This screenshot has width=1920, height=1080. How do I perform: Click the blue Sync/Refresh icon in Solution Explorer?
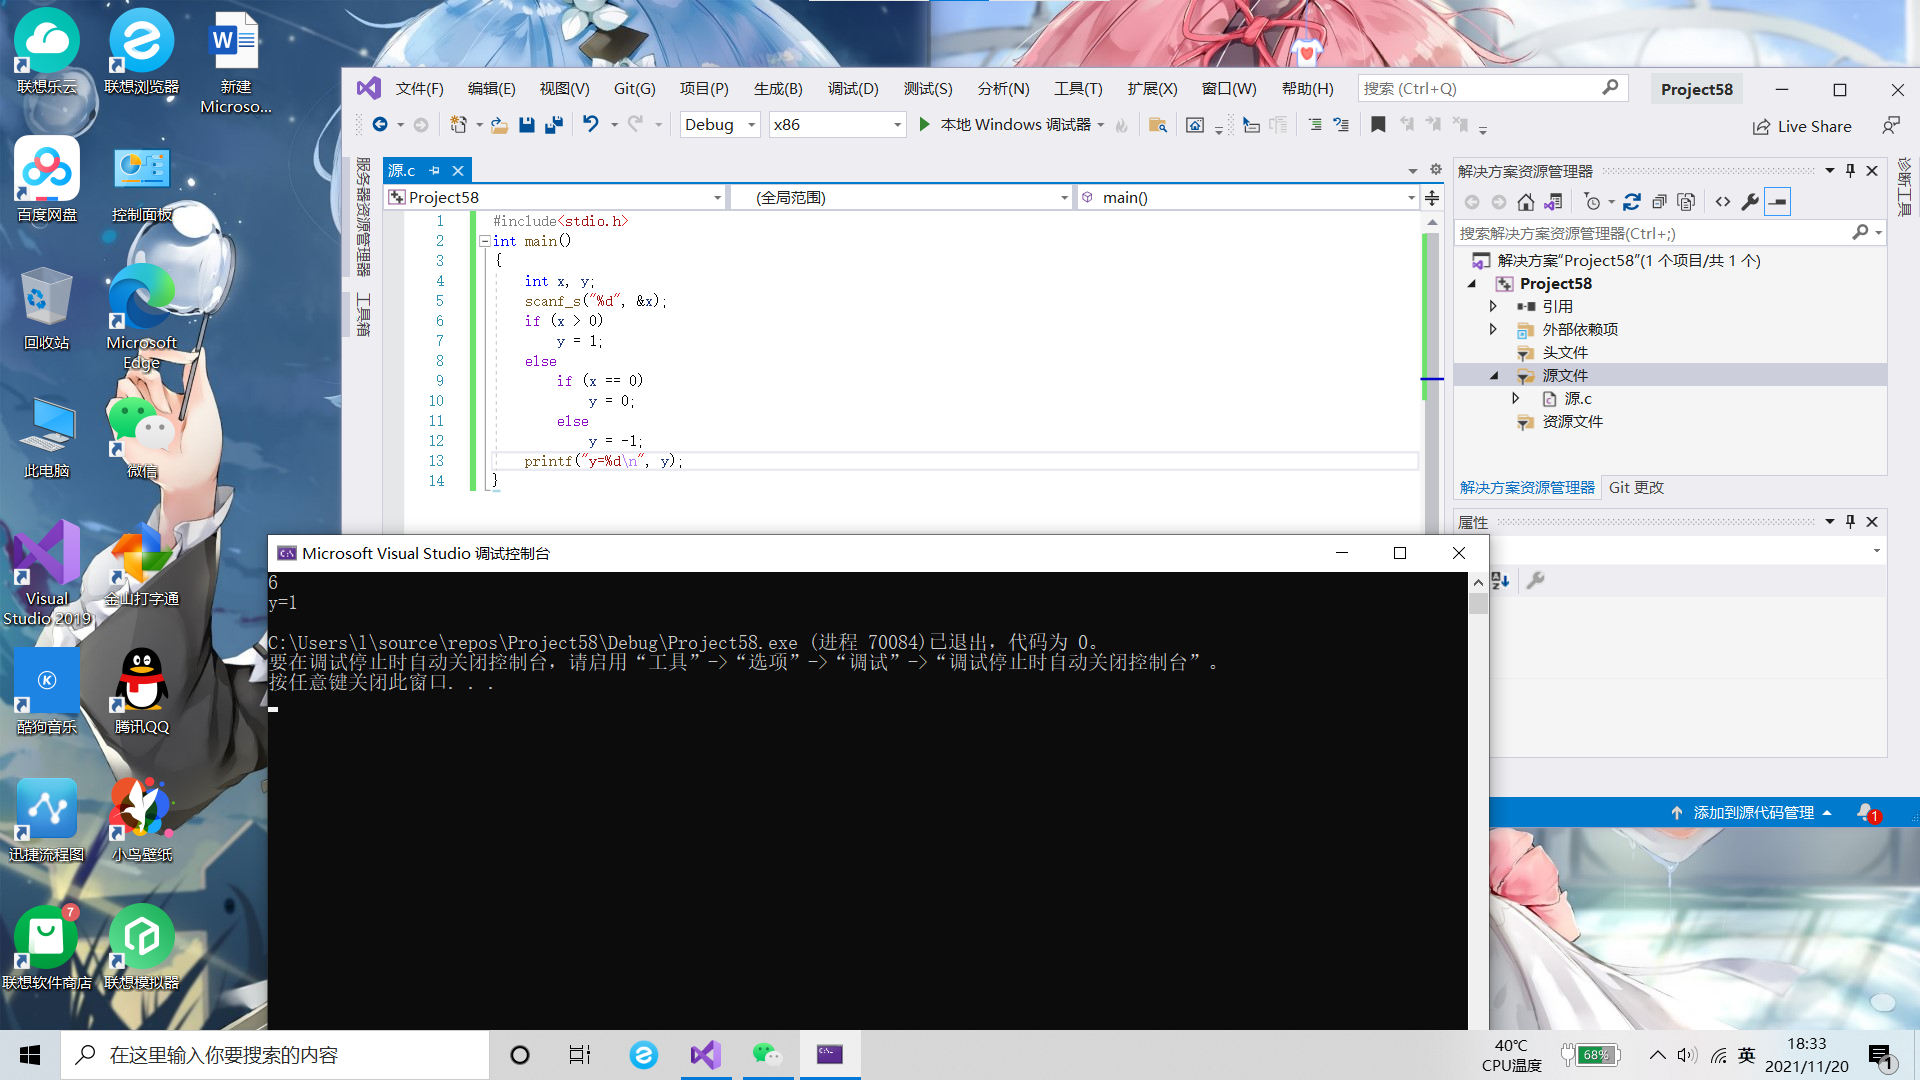coord(1632,202)
